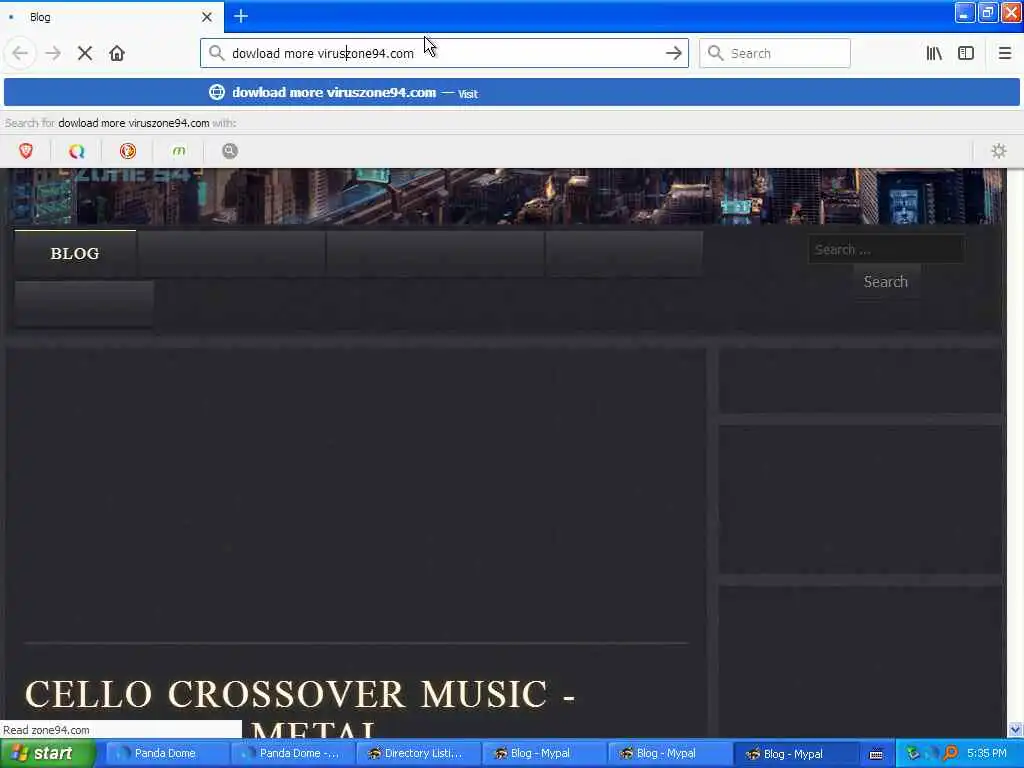
Task: Search with the DuckDuckGo engine icon
Action: pyautogui.click(x=128, y=151)
